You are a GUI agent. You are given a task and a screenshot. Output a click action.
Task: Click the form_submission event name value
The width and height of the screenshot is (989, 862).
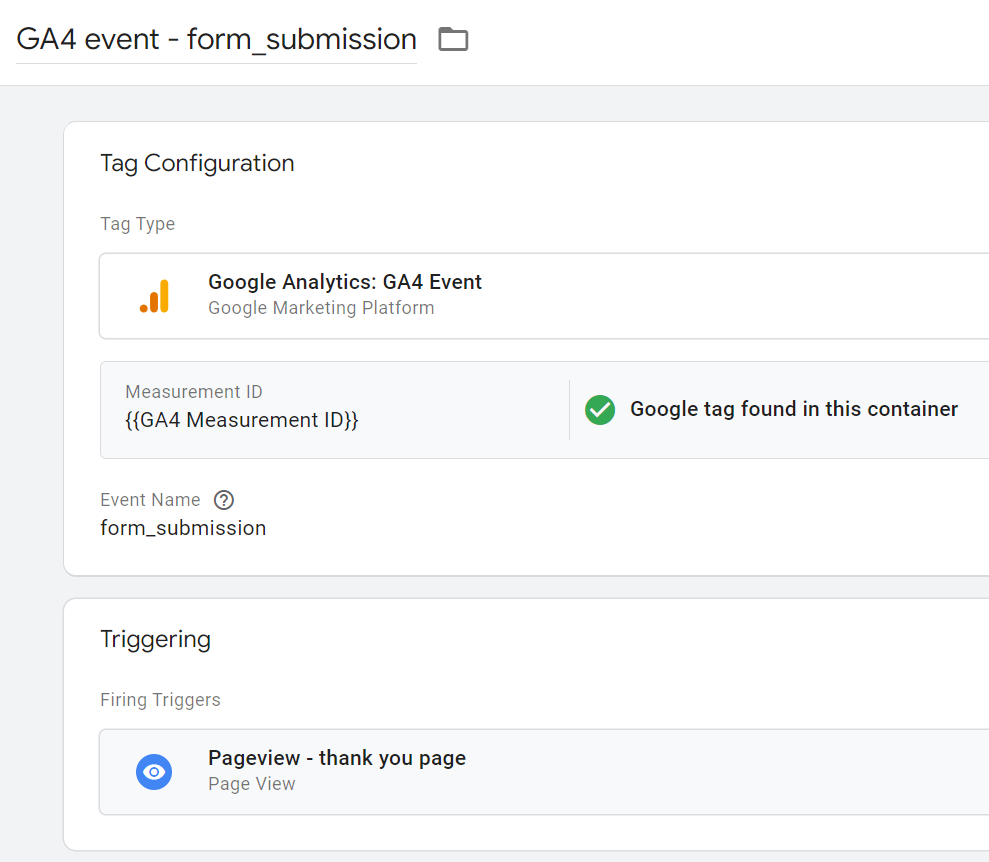(183, 528)
